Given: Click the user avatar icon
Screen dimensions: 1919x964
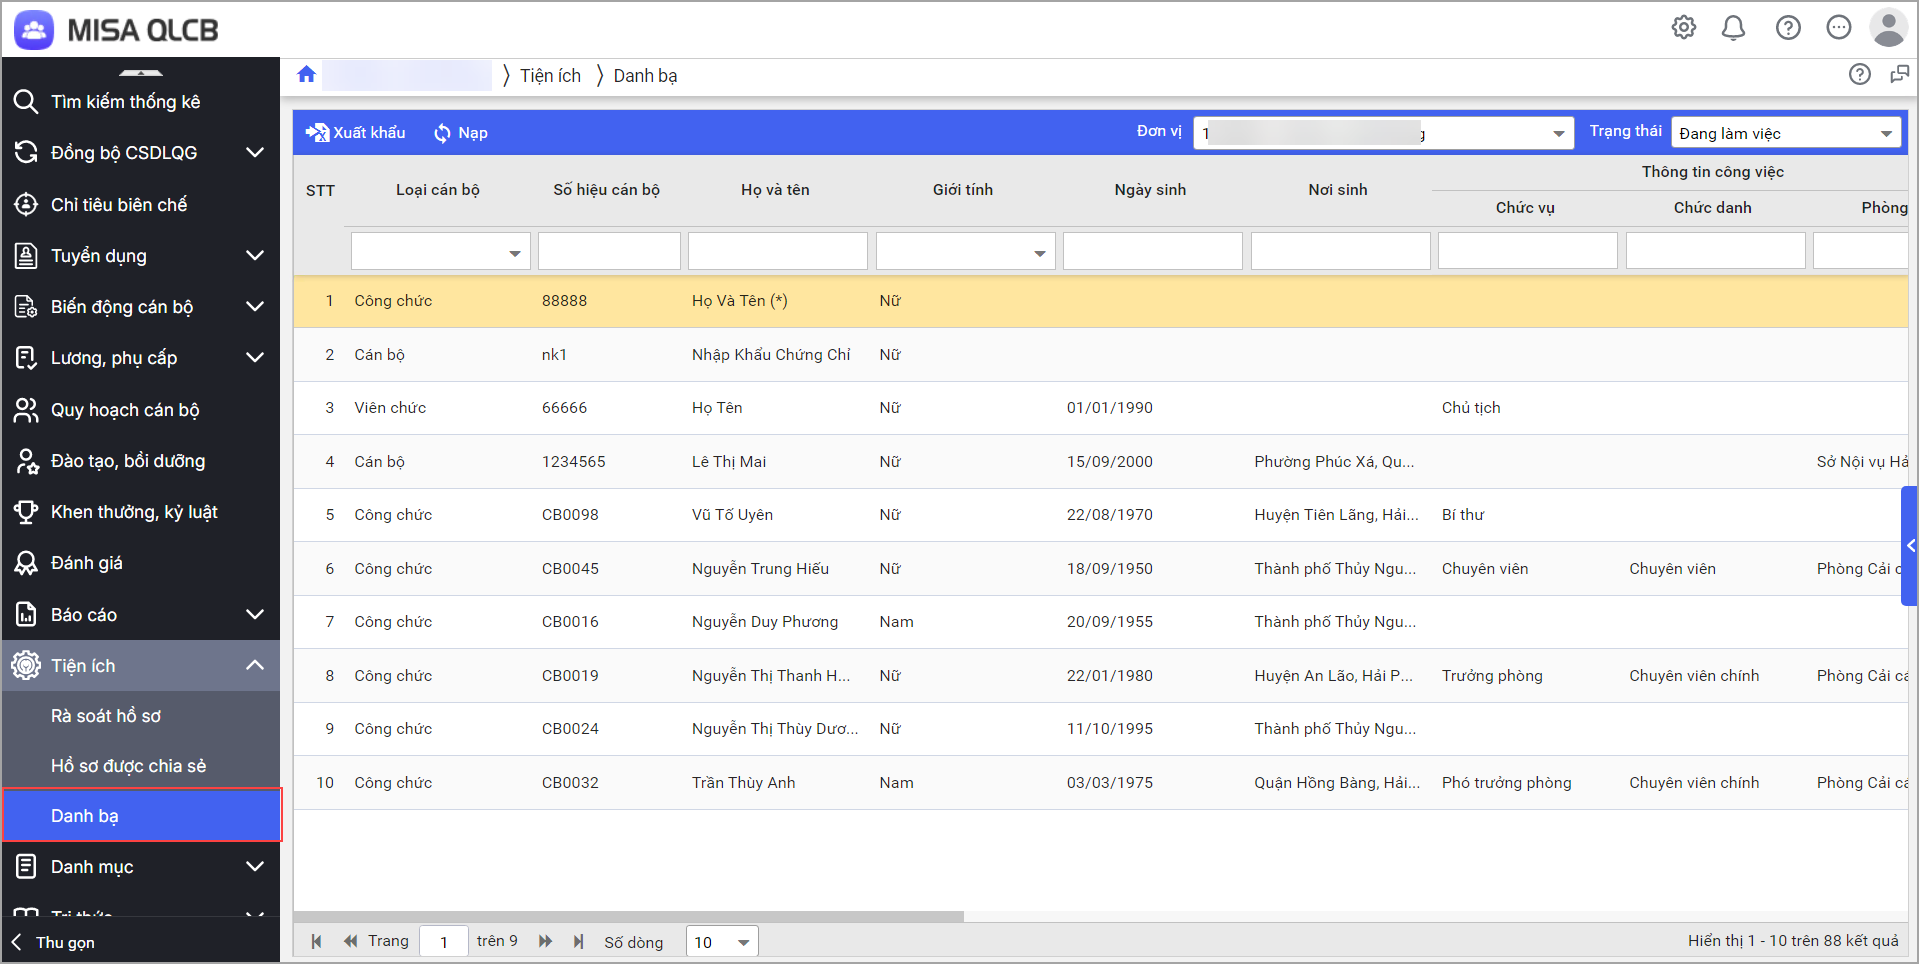Looking at the screenshot, I should click(x=1887, y=28).
